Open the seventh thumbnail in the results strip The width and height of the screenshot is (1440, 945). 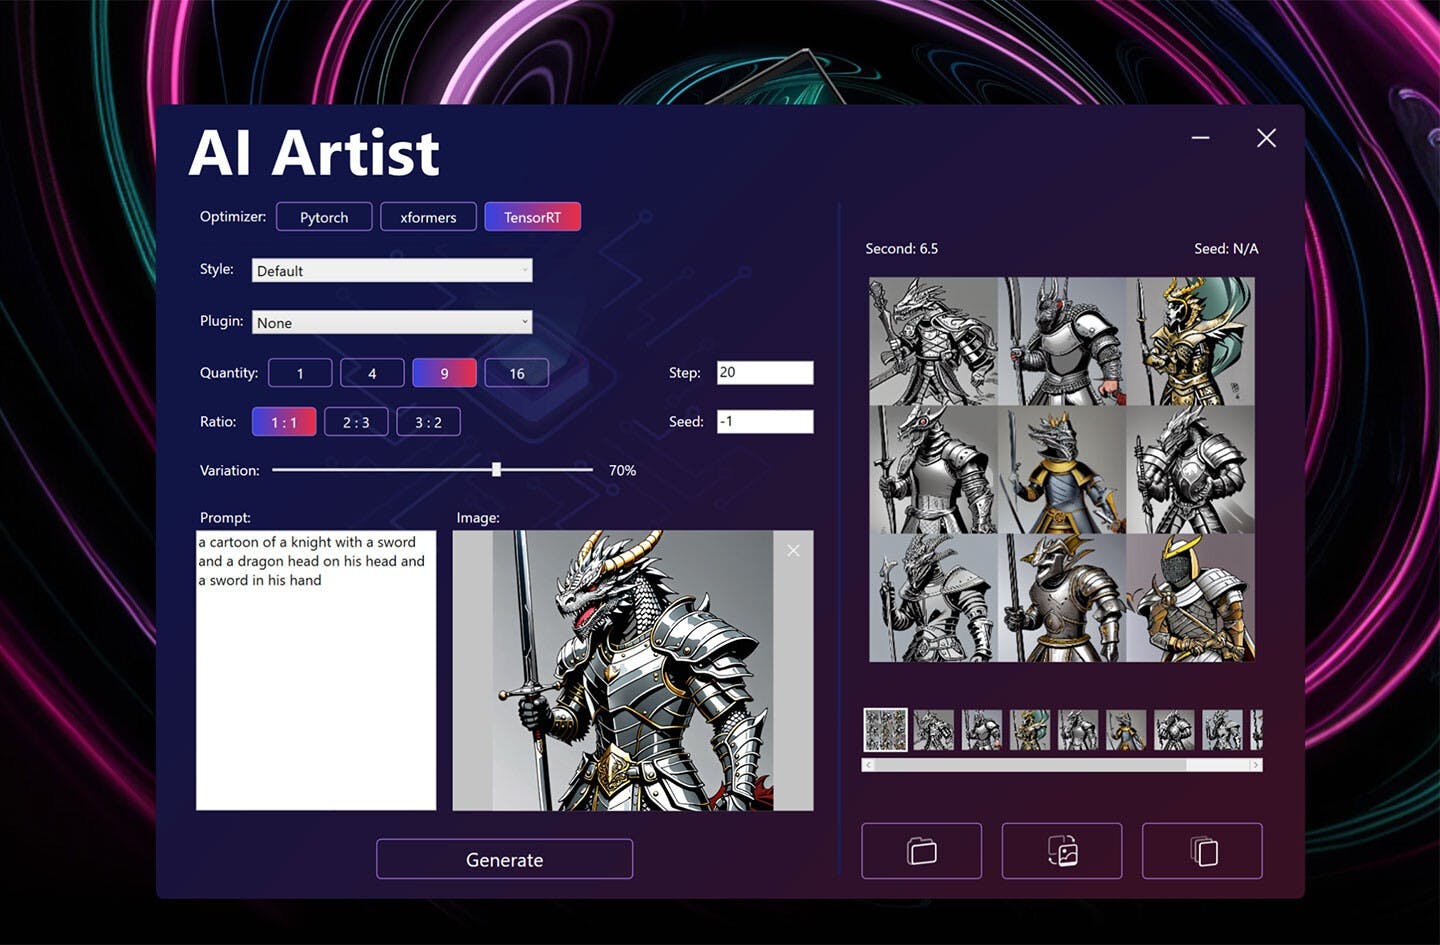tap(1174, 730)
